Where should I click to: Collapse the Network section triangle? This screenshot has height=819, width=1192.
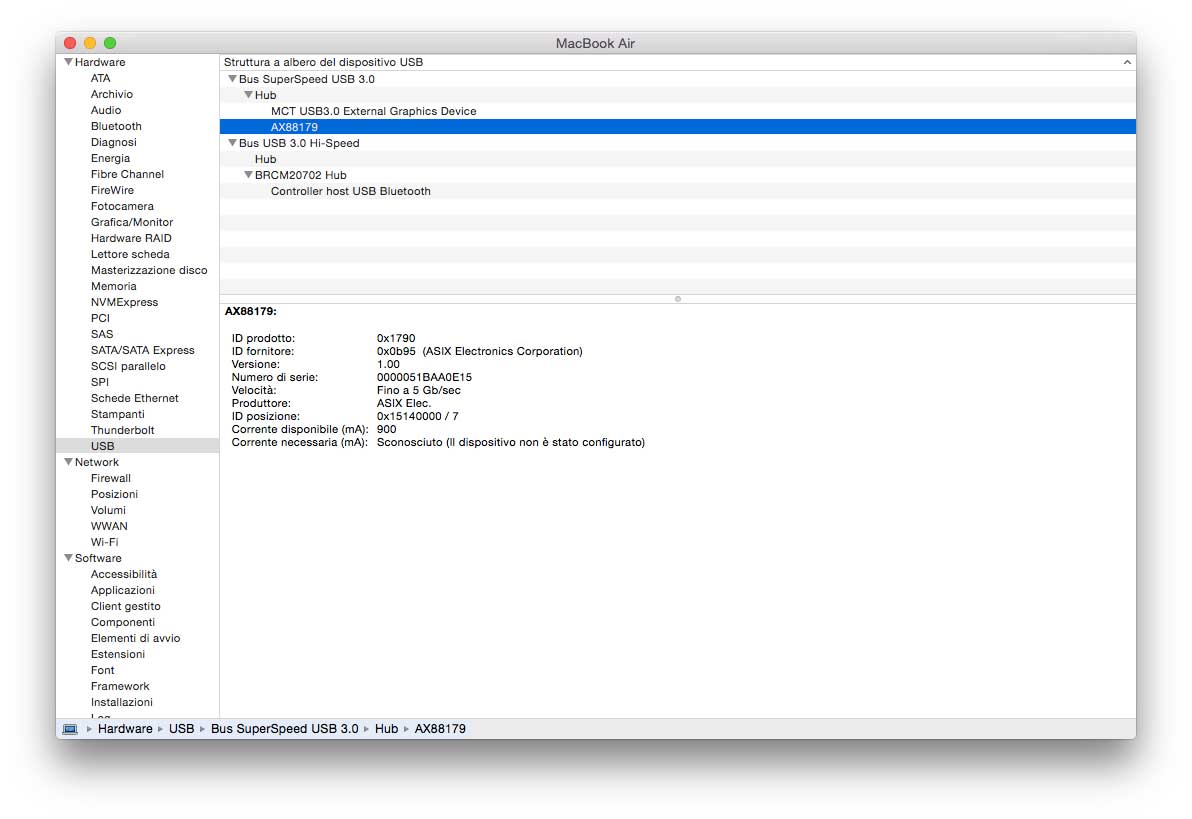tap(68, 462)
